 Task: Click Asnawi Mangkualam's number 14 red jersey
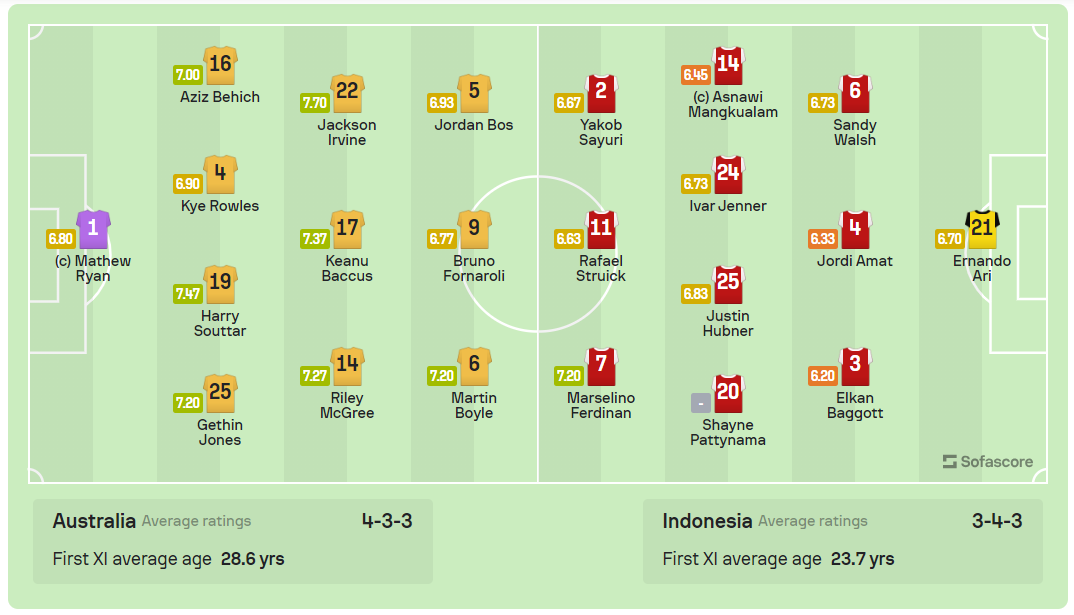click(728, 65)
